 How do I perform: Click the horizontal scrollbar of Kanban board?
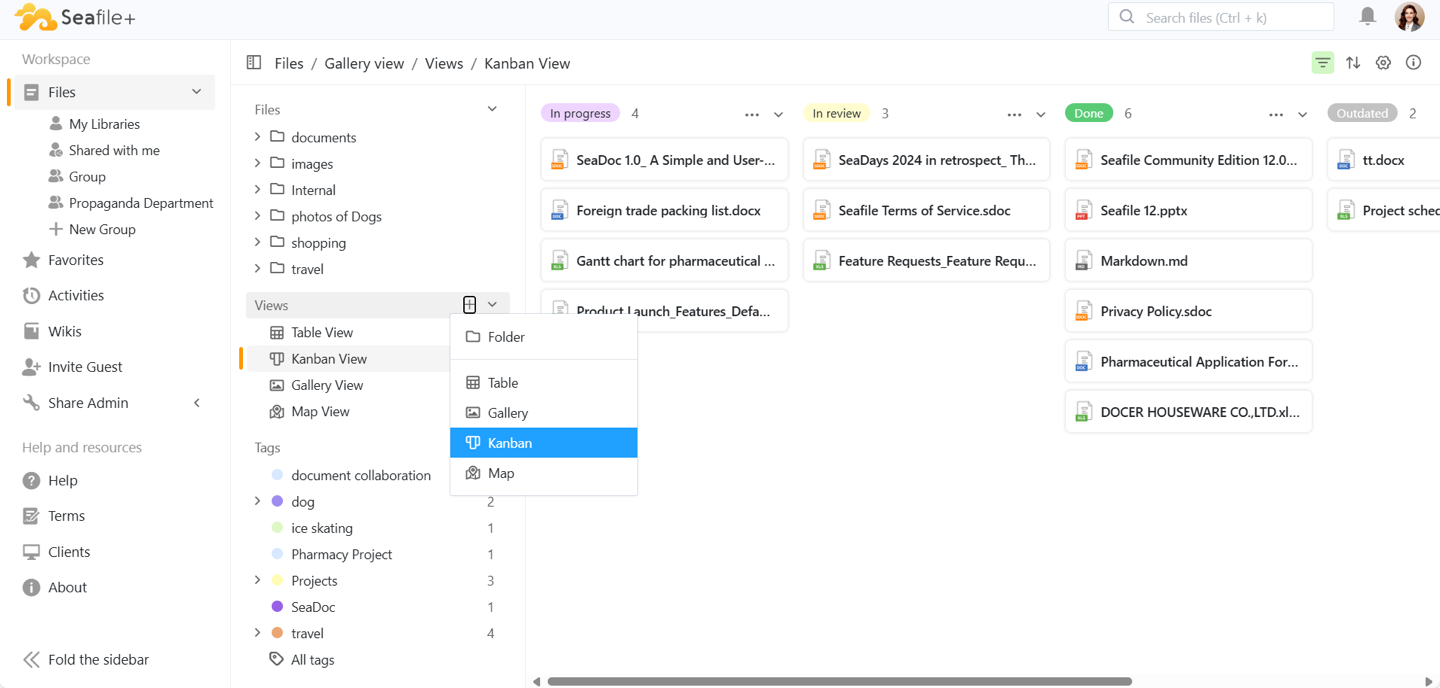click(x=840, y=681)
